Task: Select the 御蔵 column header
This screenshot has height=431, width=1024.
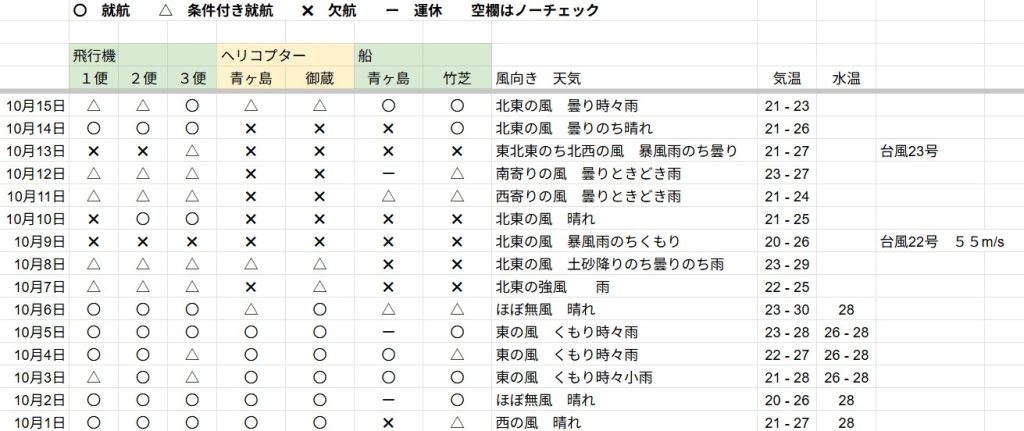Action: (x=319, y=78)
